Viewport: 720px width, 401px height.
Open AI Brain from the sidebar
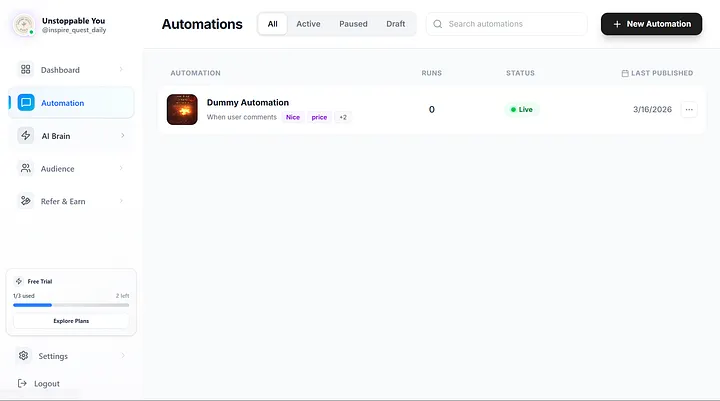click(x=71, y=136)
